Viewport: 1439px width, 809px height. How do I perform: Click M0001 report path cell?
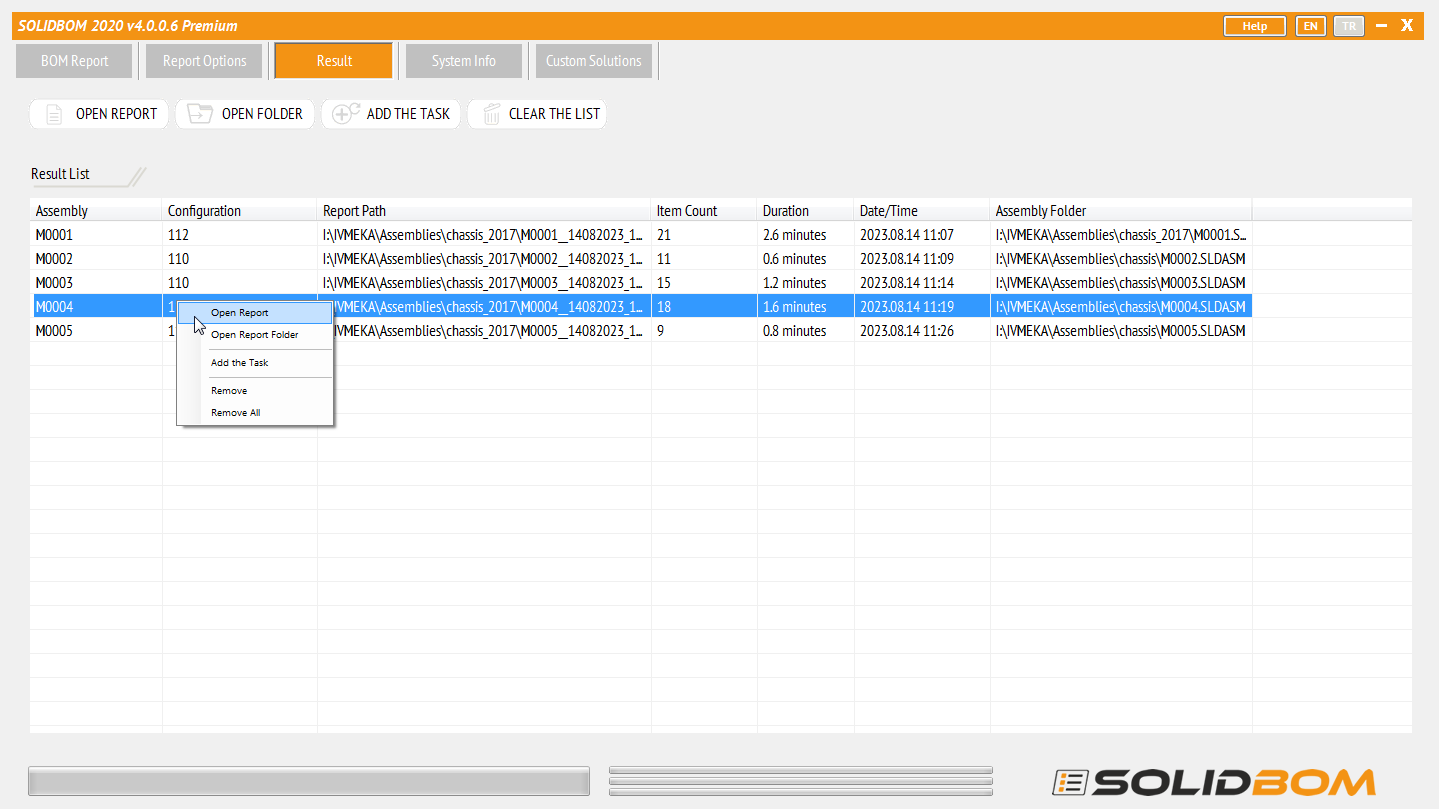485,235
